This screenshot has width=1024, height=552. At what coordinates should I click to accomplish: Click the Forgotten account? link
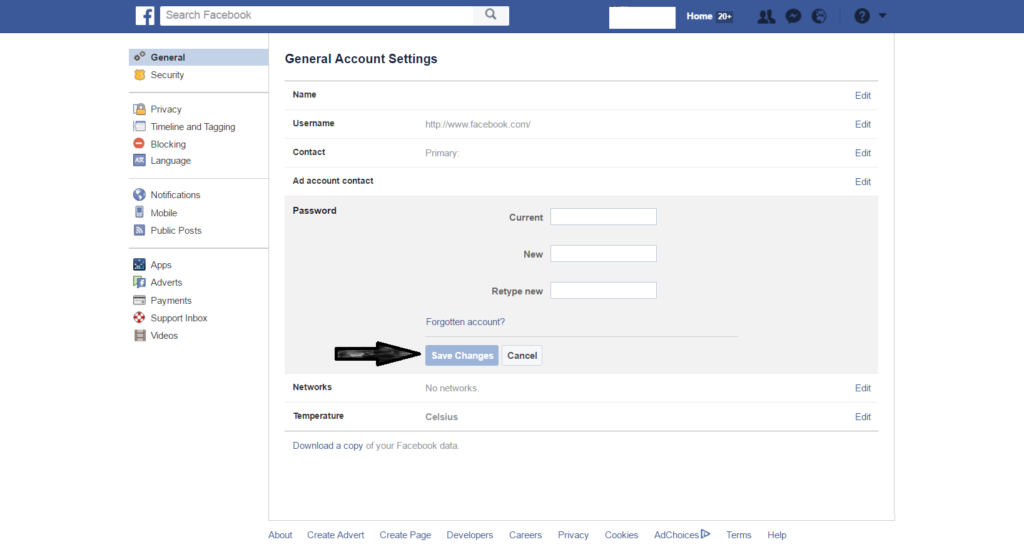[x=465, y=322]
